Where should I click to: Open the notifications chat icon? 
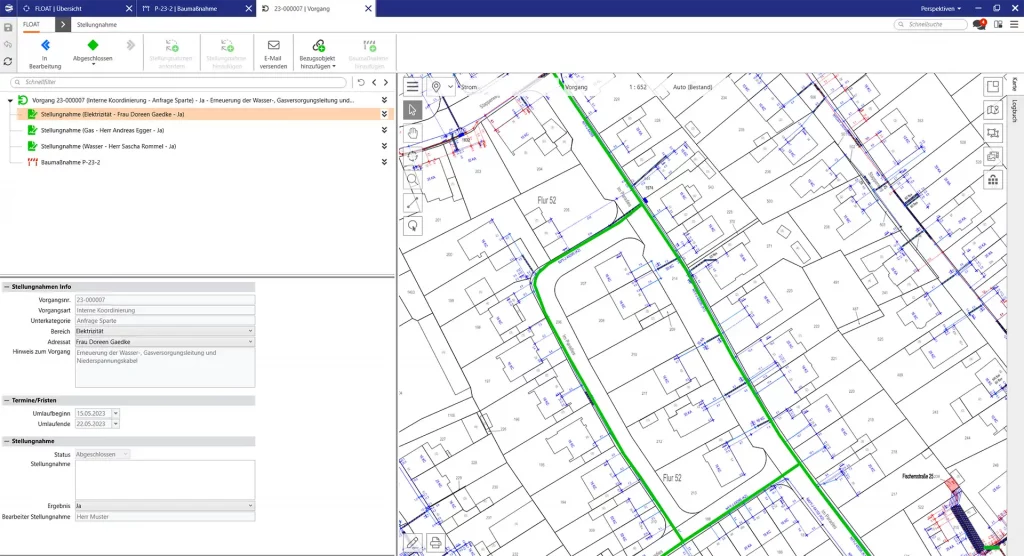[980, 24]
